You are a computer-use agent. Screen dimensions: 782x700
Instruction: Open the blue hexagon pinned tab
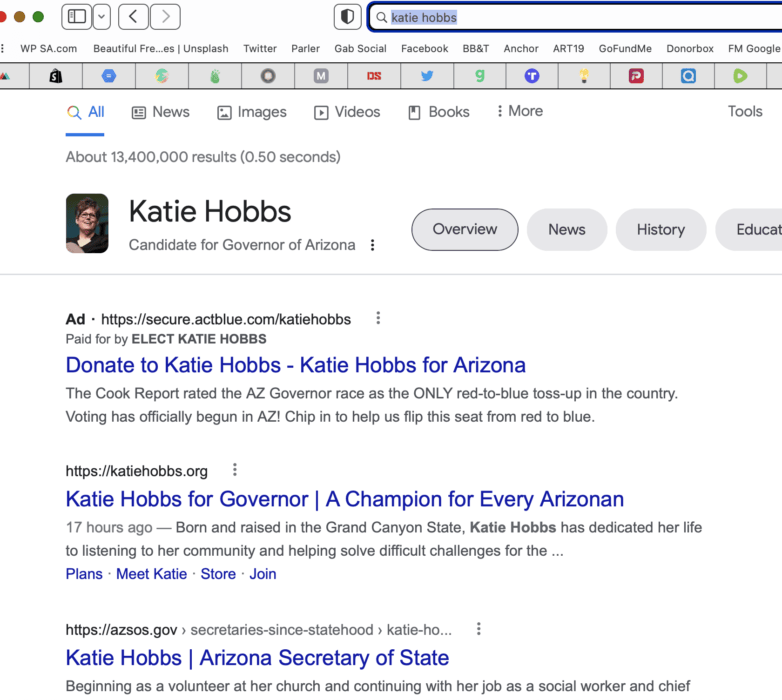(x=109, y=76)
